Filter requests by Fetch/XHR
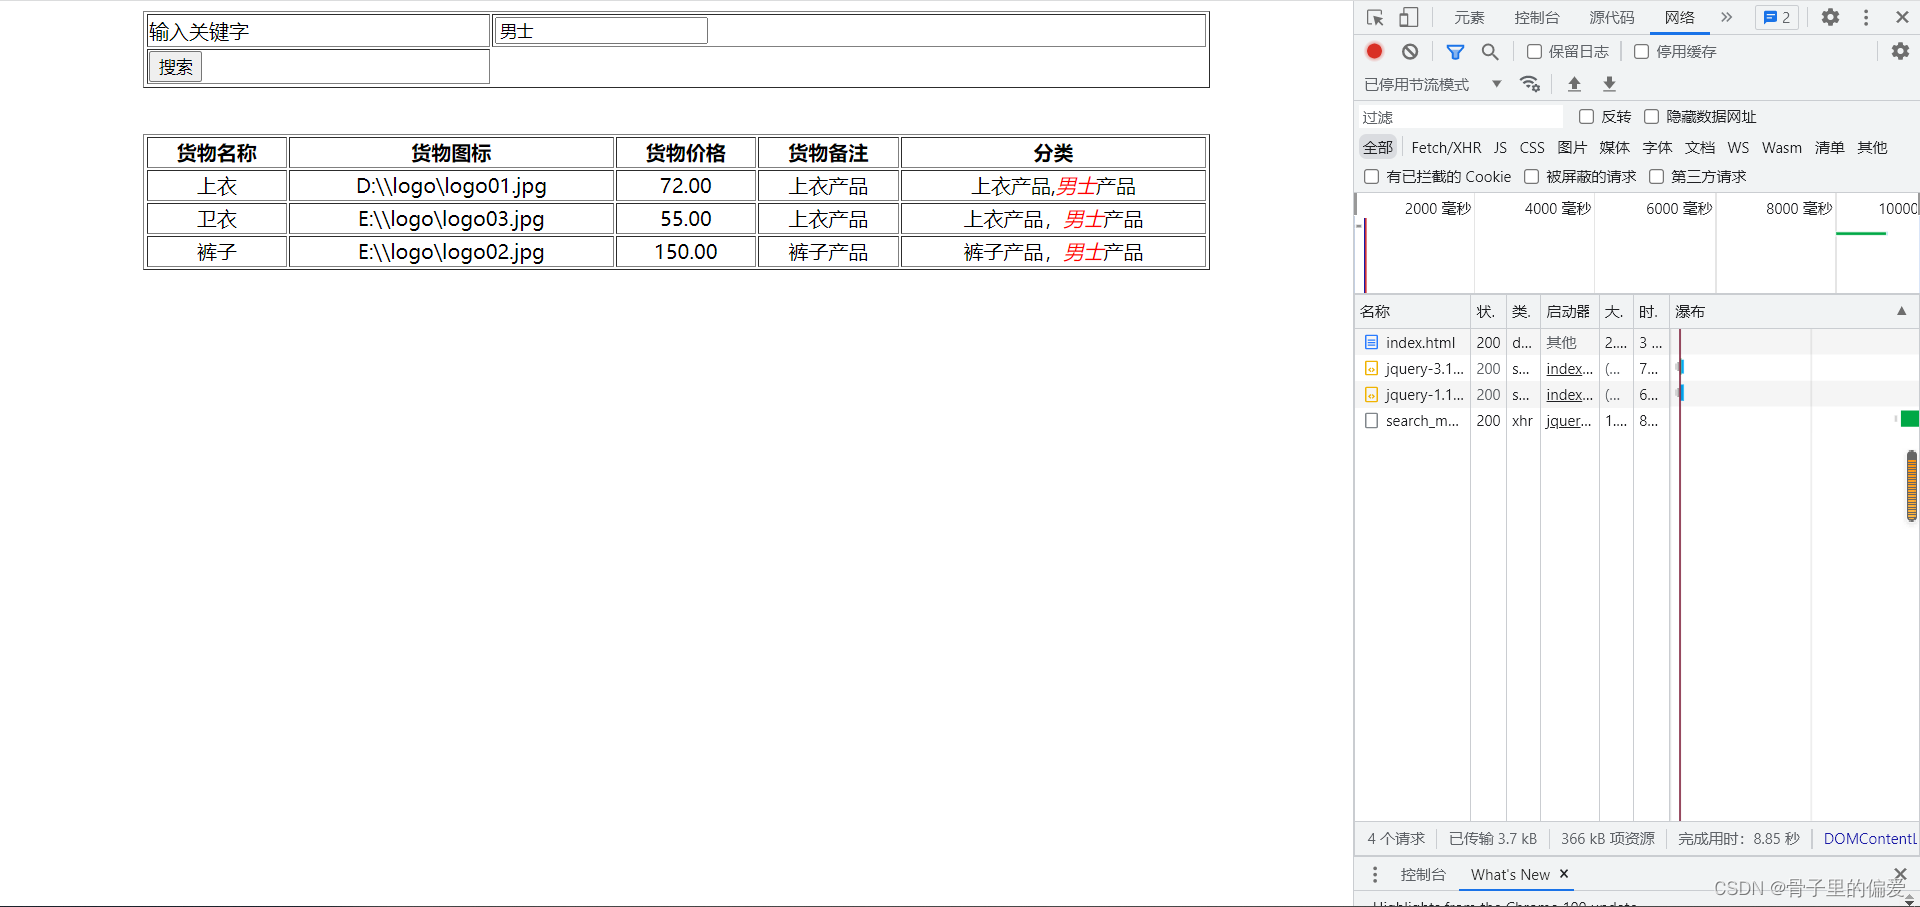1920x907 pixels. (x=1446, y=147)
